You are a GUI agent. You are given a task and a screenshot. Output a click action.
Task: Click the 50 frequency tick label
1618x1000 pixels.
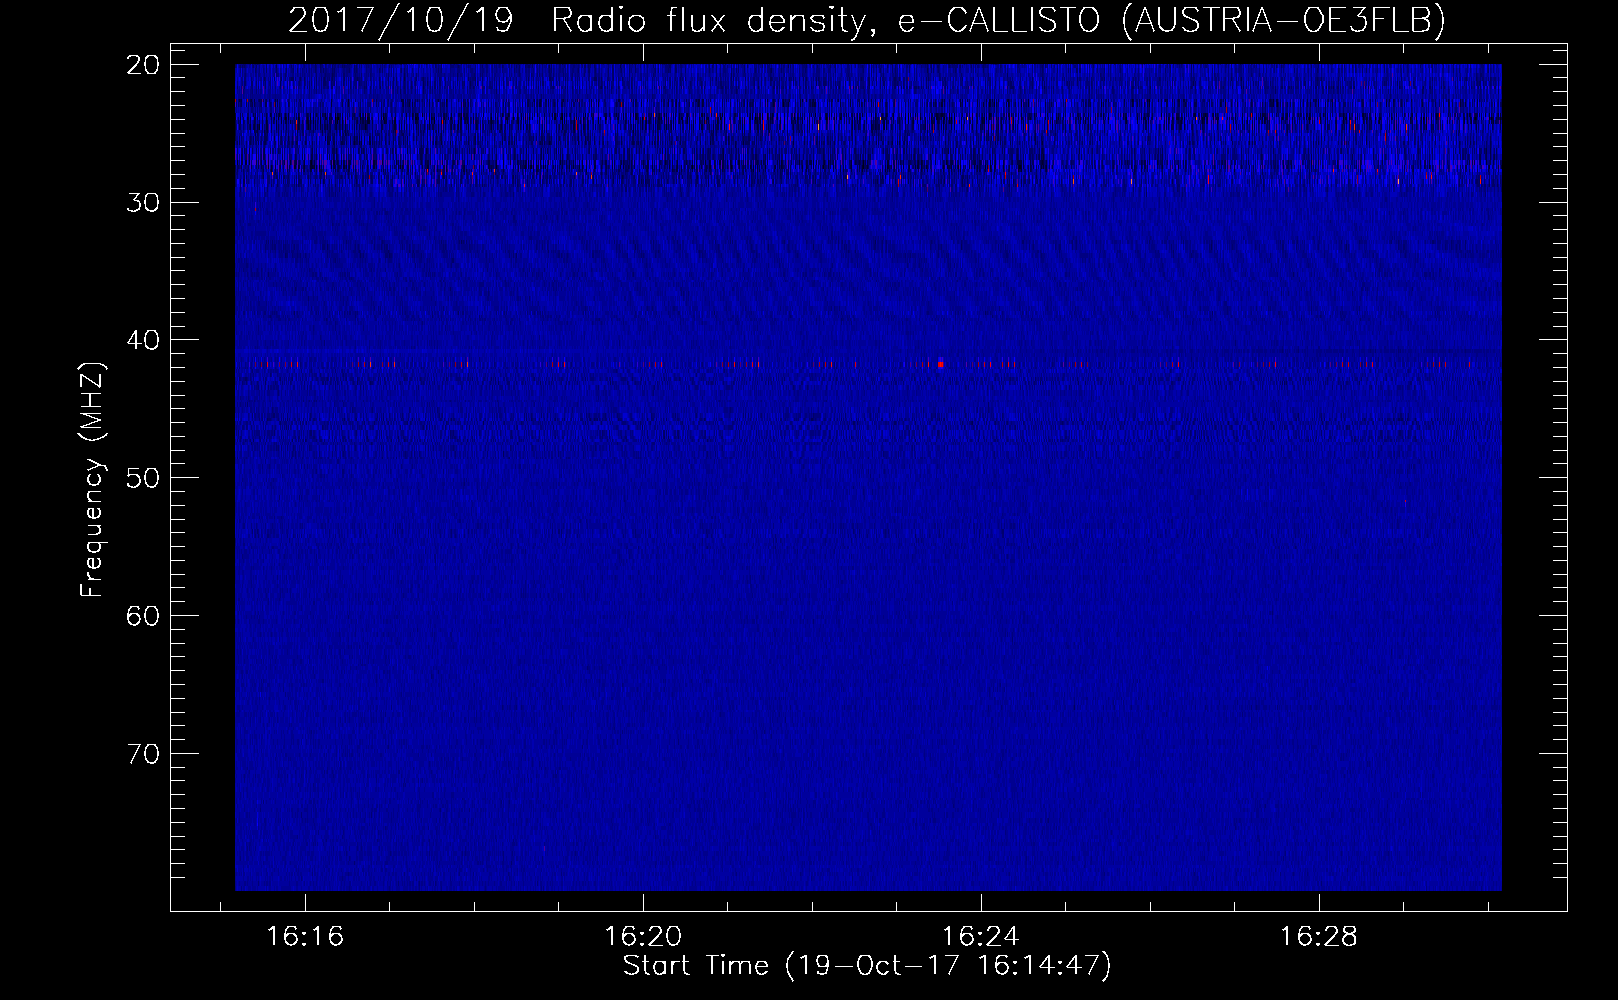tap(144, 478)
